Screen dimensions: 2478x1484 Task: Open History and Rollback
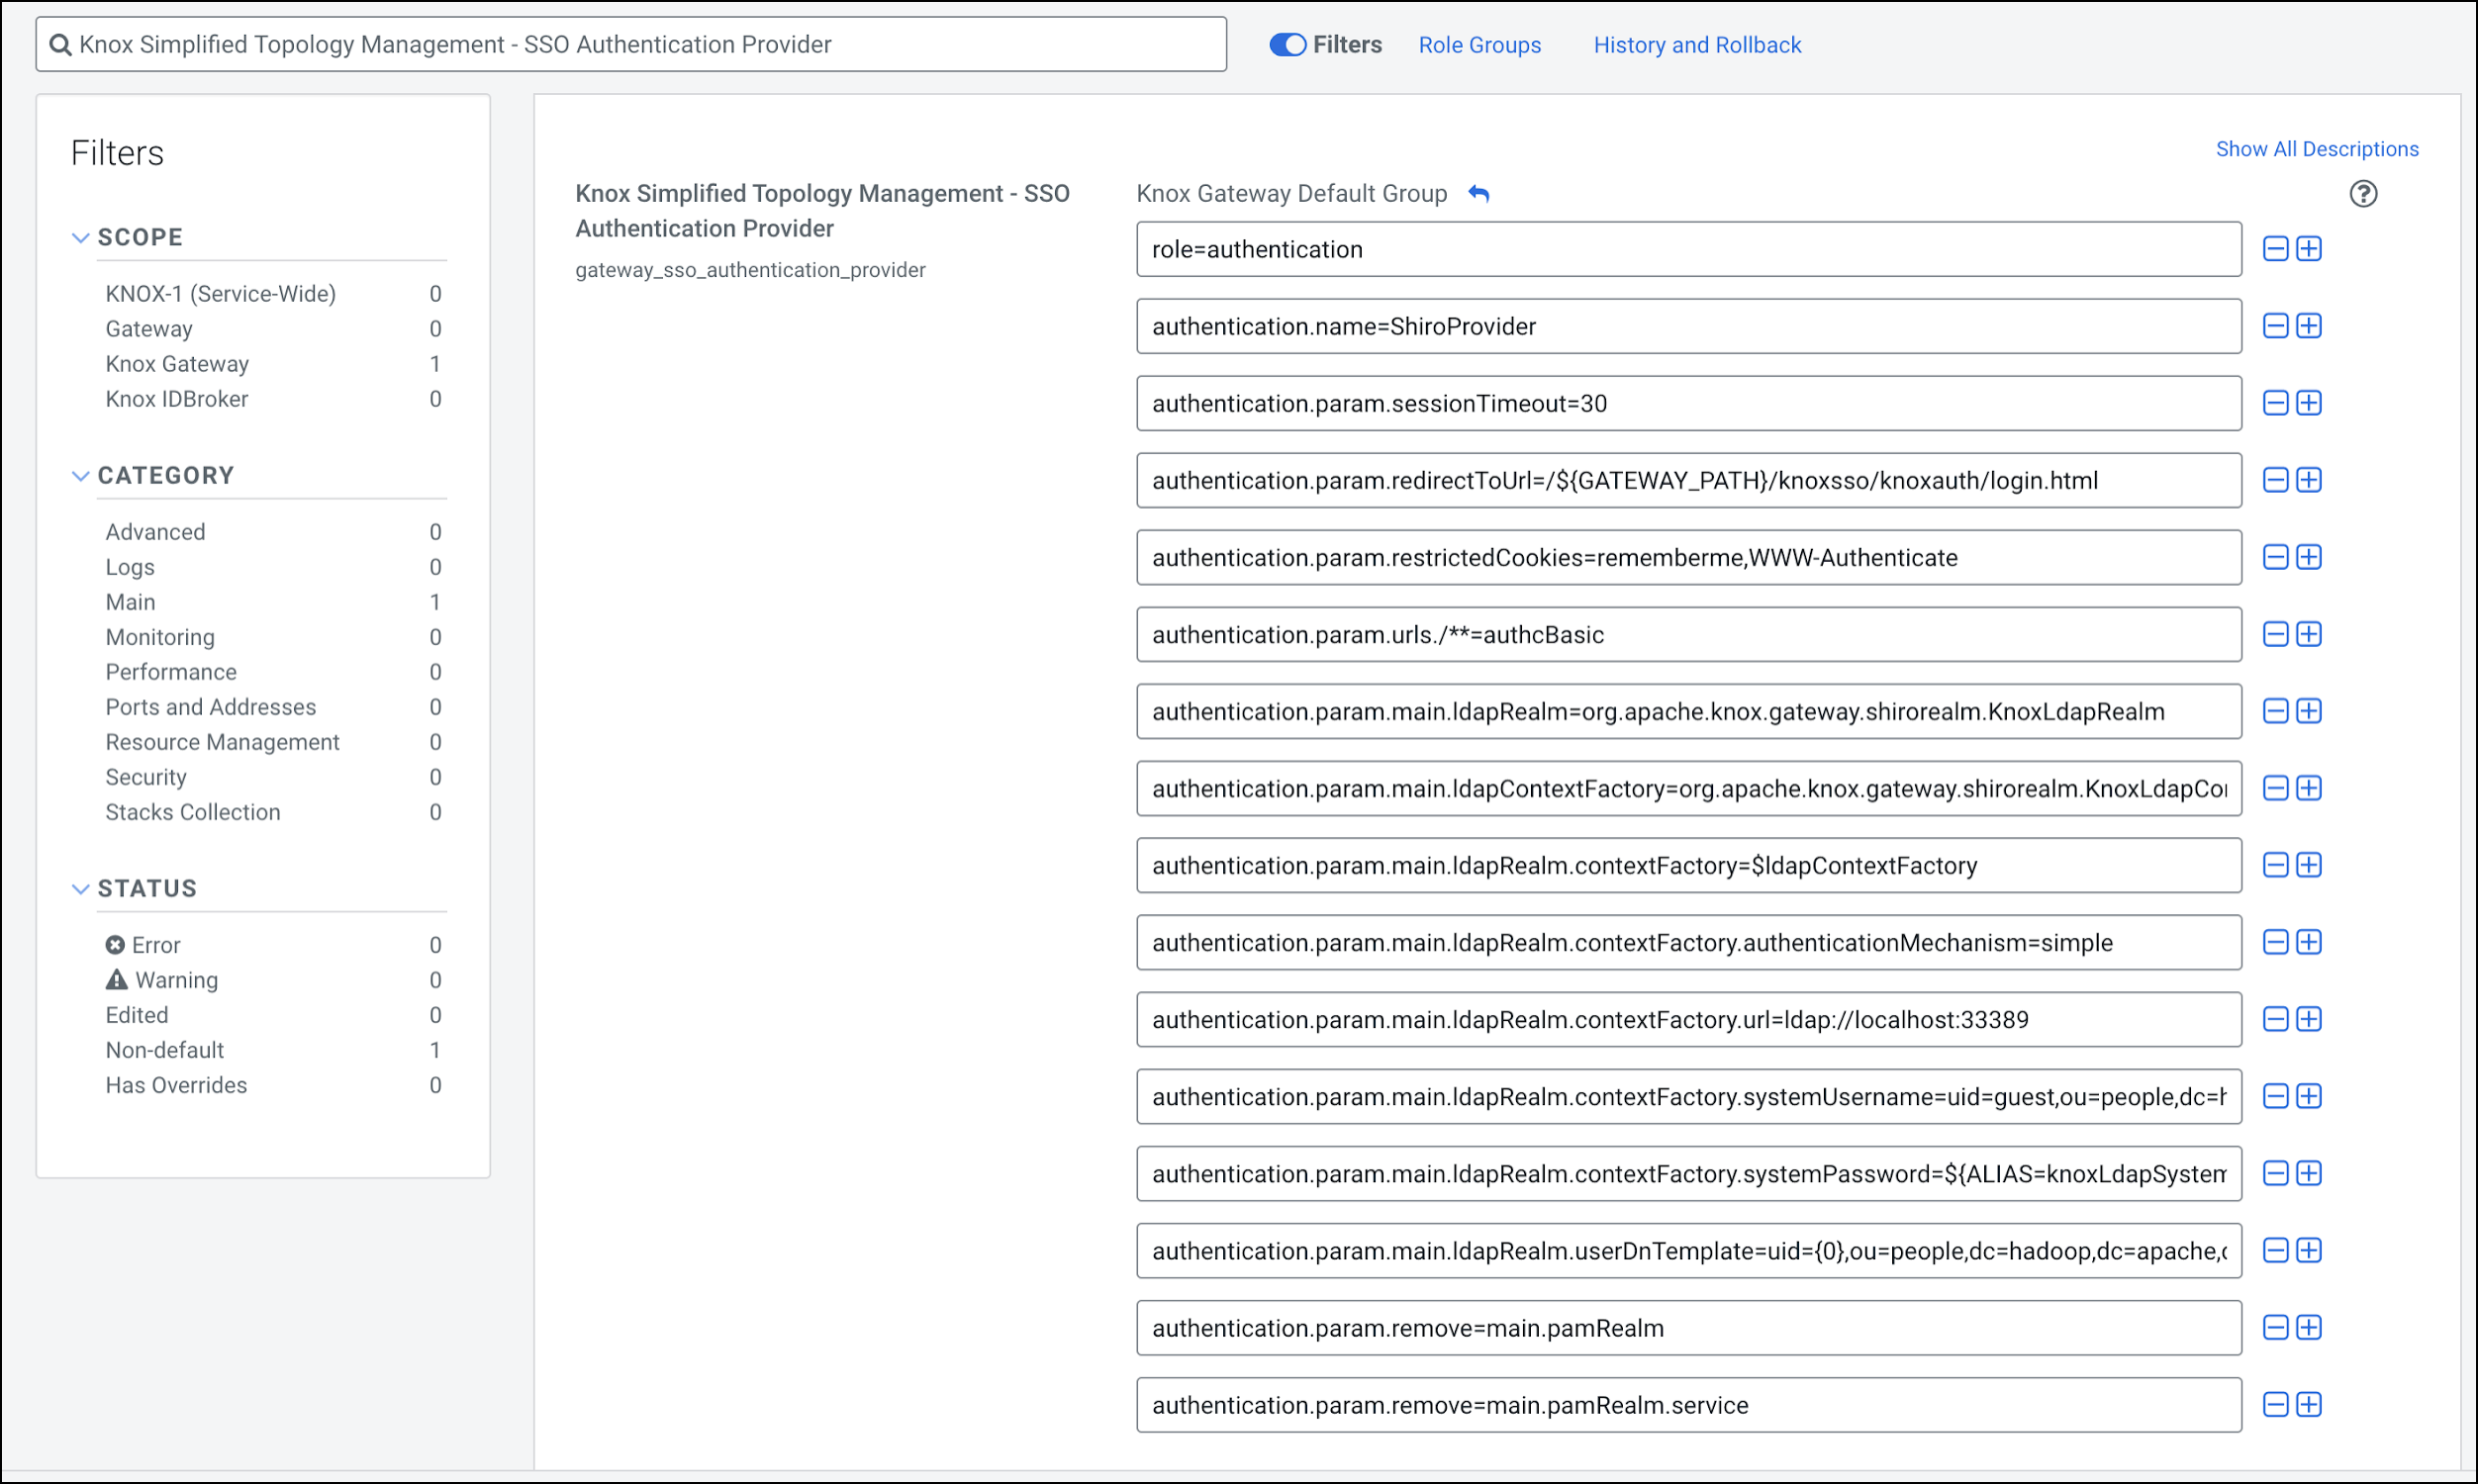(1696, 45)
